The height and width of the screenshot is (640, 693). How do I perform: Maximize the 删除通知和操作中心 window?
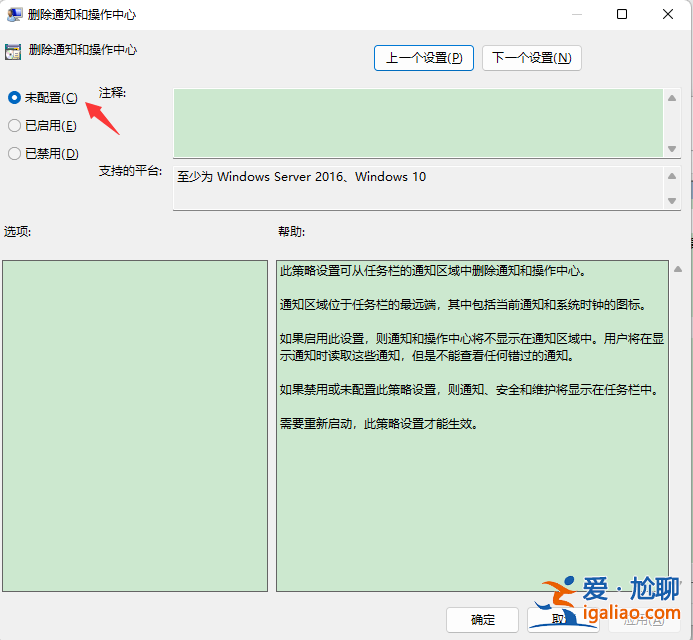click(622, 14)
